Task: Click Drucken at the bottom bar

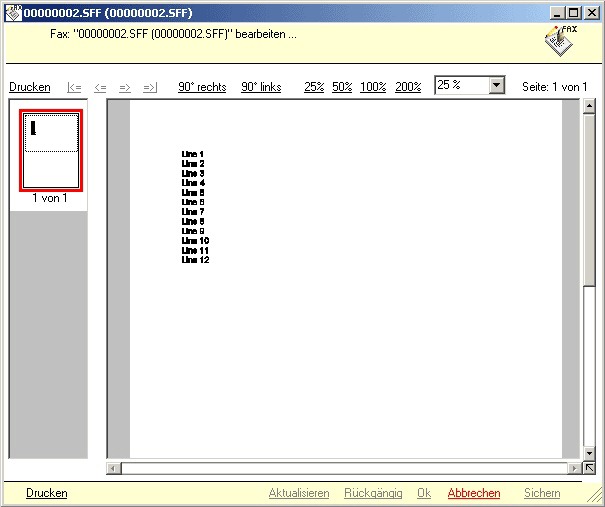Action: point(47,493)
